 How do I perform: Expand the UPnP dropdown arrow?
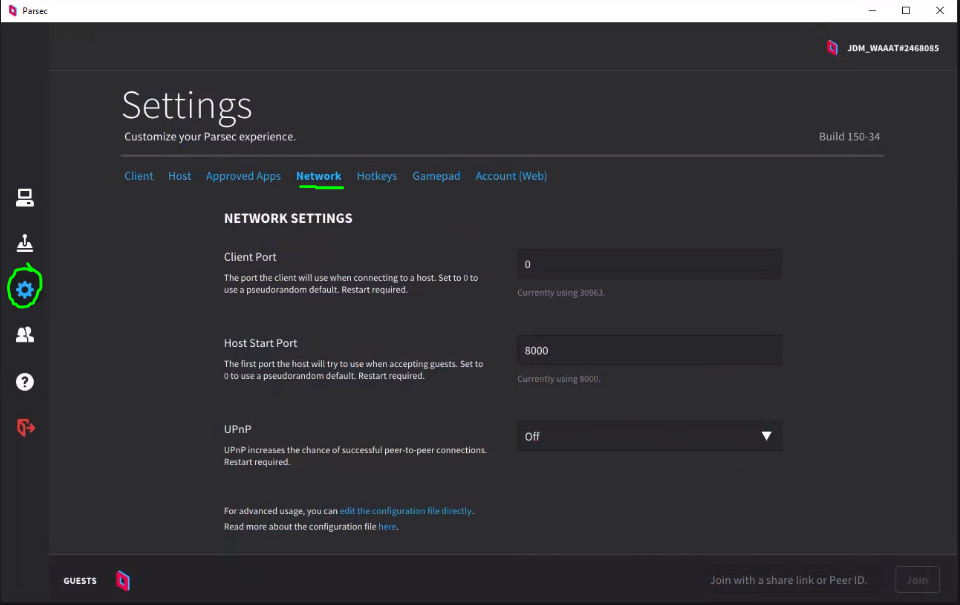766,436
